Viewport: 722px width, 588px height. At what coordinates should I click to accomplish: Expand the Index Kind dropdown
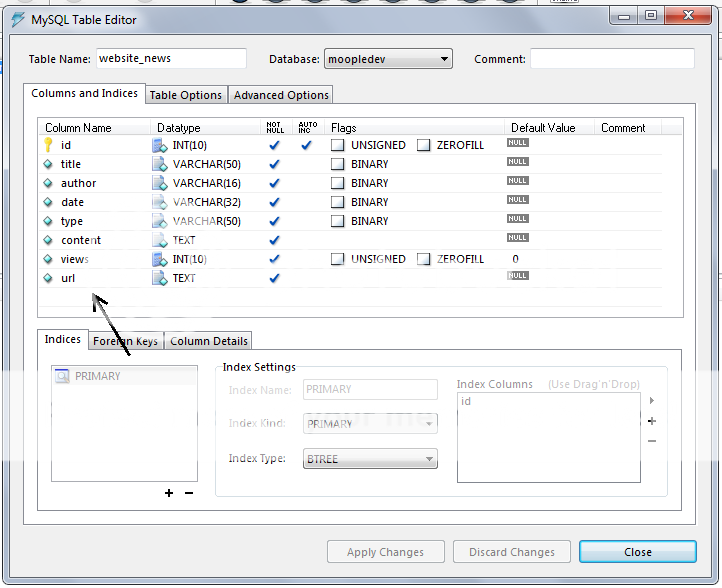[370, 424]
